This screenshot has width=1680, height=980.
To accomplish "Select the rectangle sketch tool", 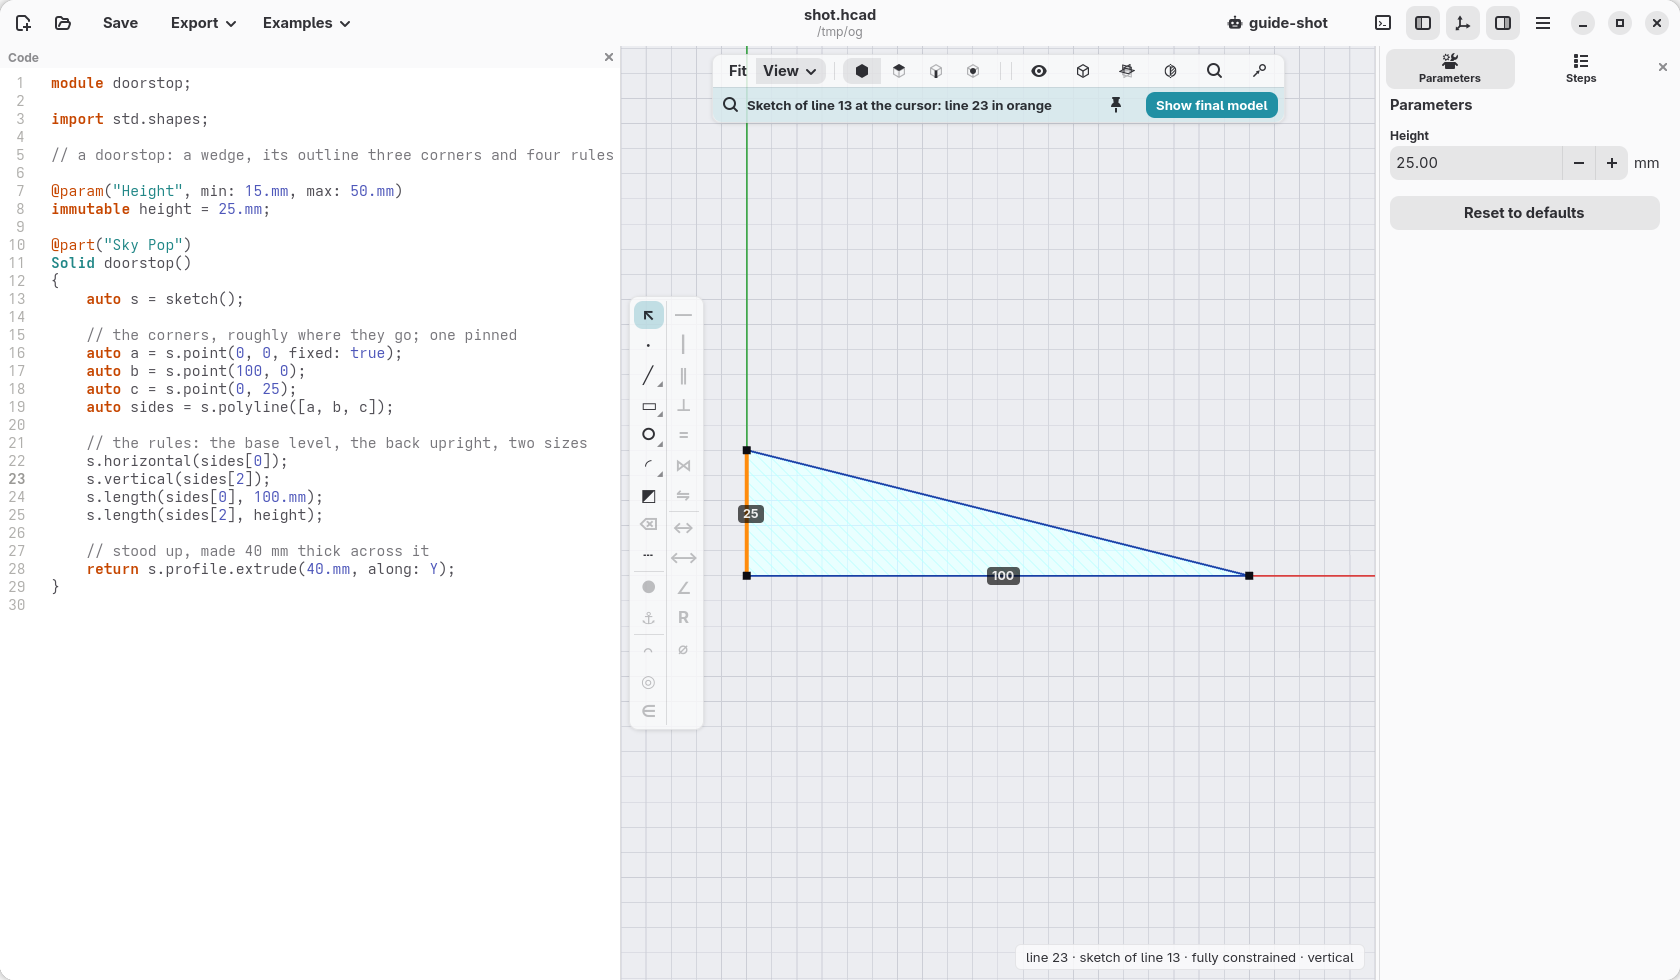I will [x=649, y=406].
